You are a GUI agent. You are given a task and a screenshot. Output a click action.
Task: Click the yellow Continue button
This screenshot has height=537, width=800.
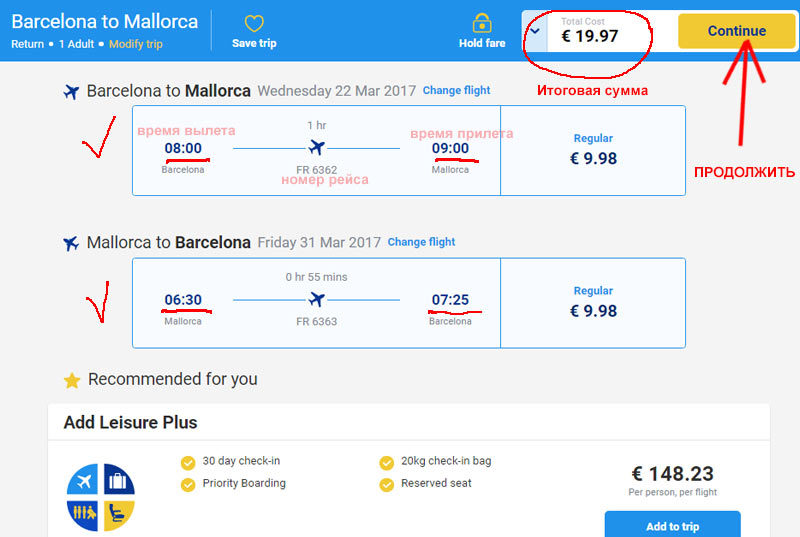pos(736,31)
